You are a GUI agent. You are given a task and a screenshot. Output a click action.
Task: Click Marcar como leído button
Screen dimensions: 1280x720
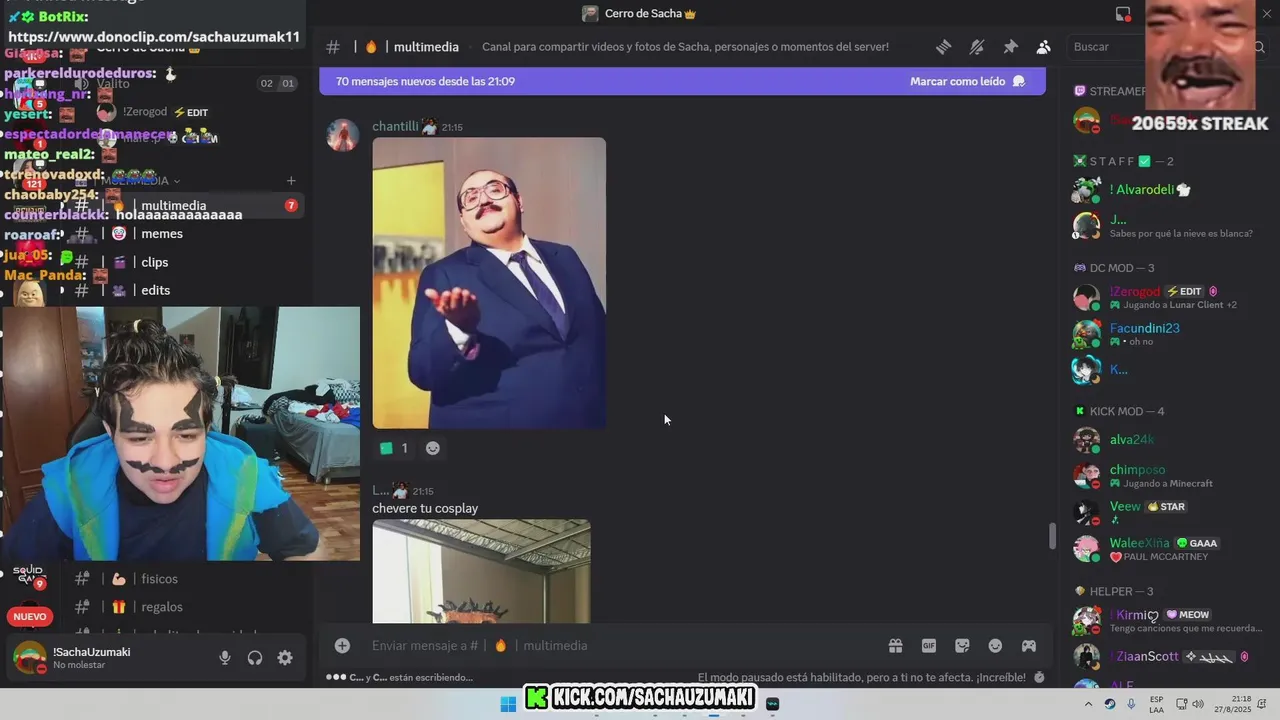(x=967, y=81)
